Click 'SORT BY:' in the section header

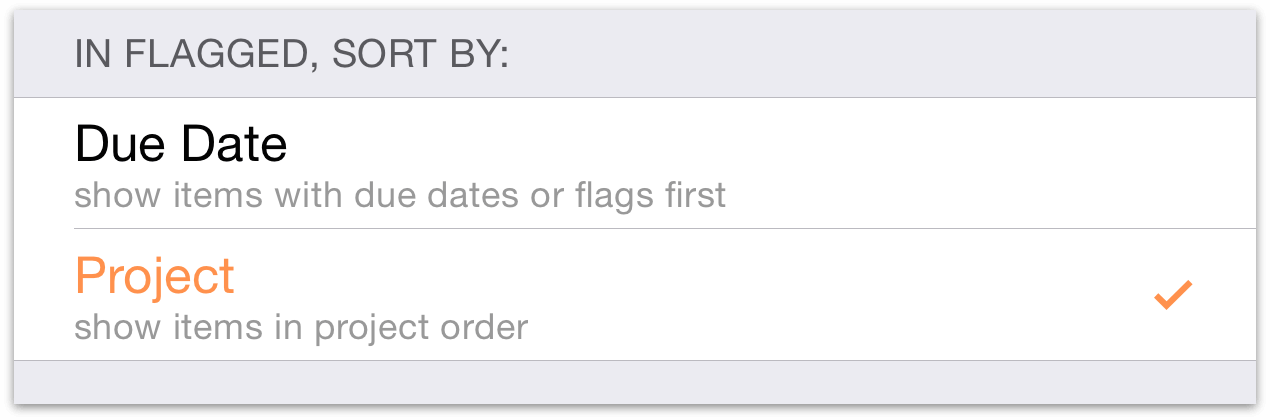421,55
